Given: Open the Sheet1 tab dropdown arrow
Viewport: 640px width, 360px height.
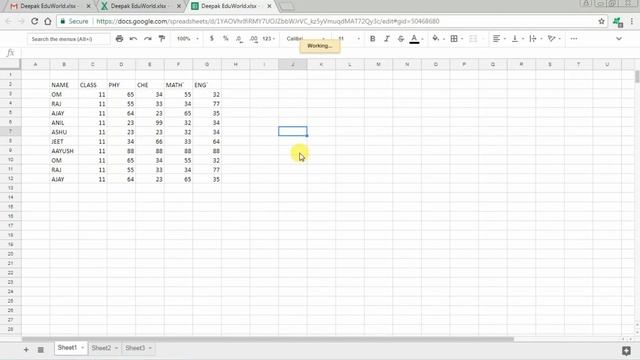Looking at the screenshot, I should pos(82,348).
